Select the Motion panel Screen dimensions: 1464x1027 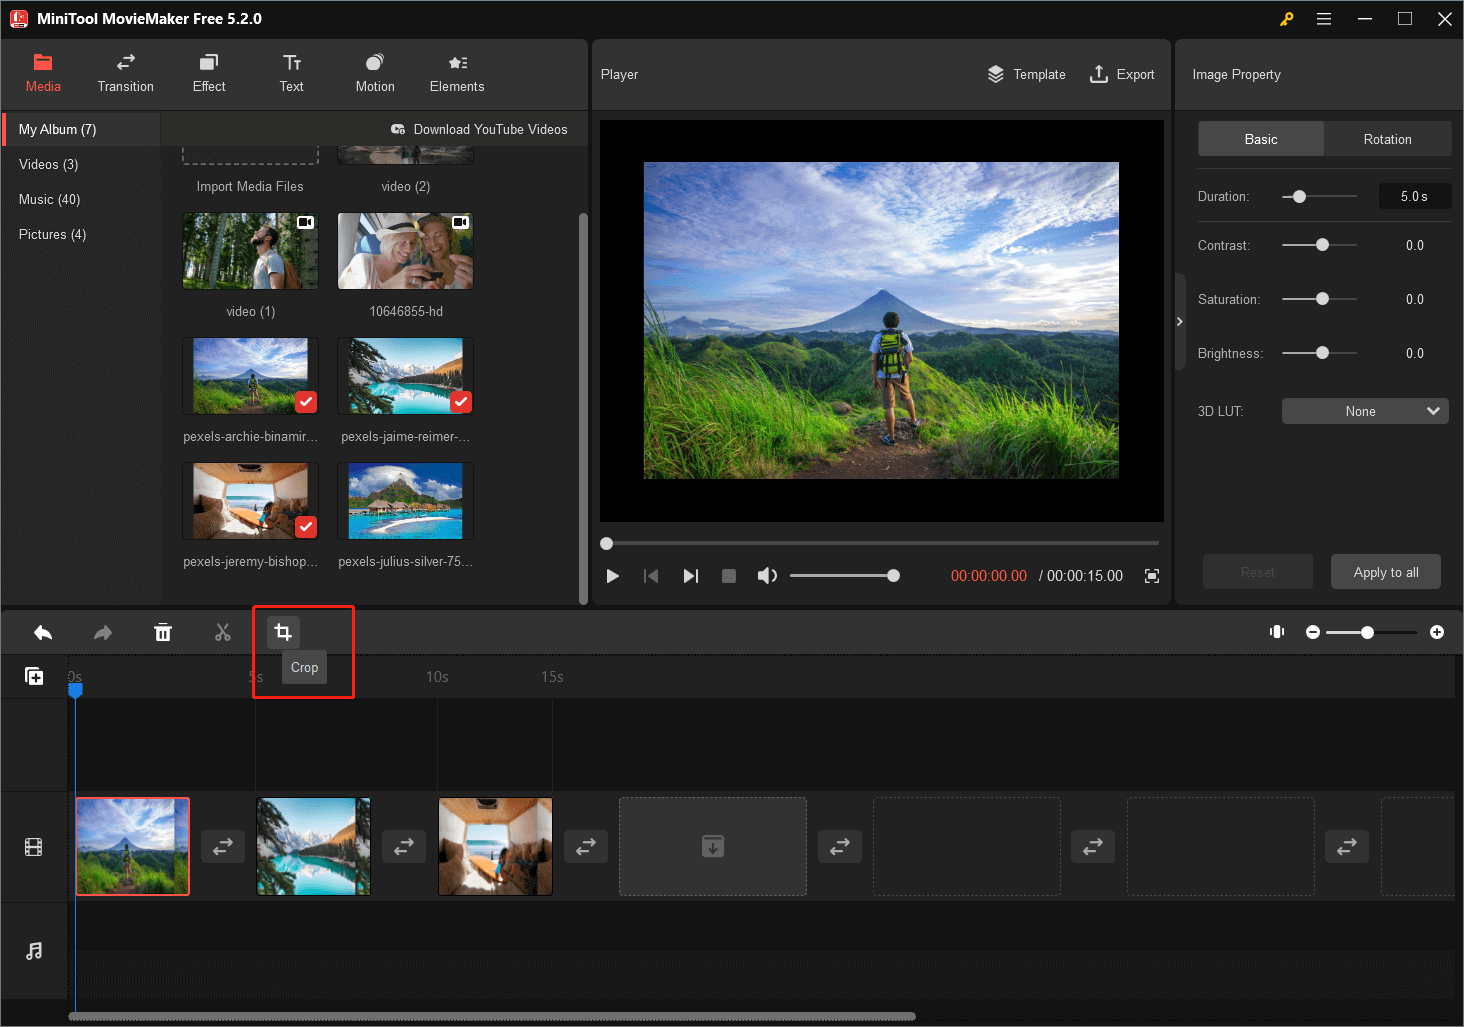point(374,72)
